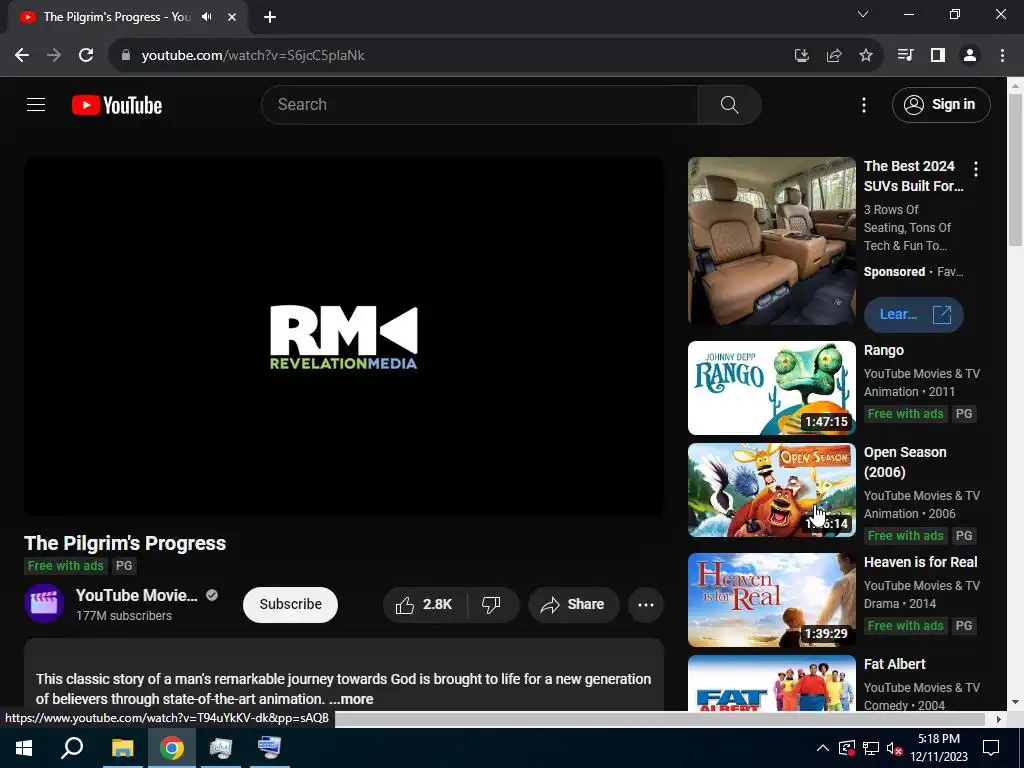This screenshot has width=1024, height=768.
Task: Open ad options for SUVs sponsored card
Action: point(976,169)
